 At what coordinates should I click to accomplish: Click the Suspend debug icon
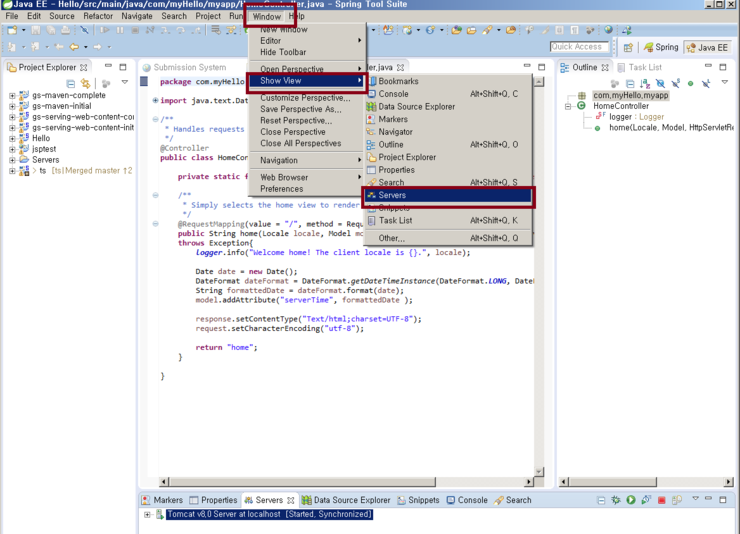(120, 30)
